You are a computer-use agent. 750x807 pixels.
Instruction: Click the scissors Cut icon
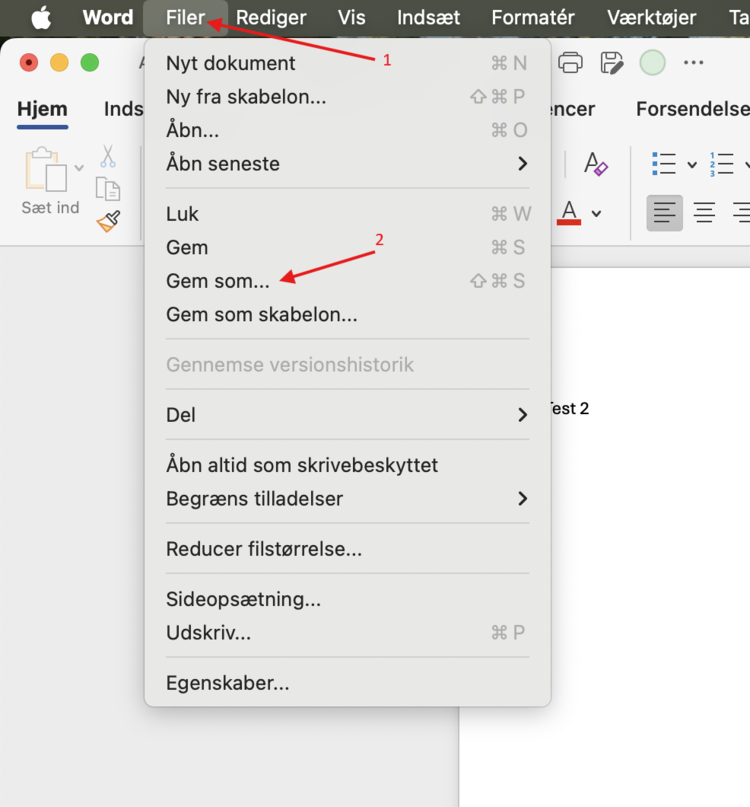pyautogui.click(x=107, y=157)
